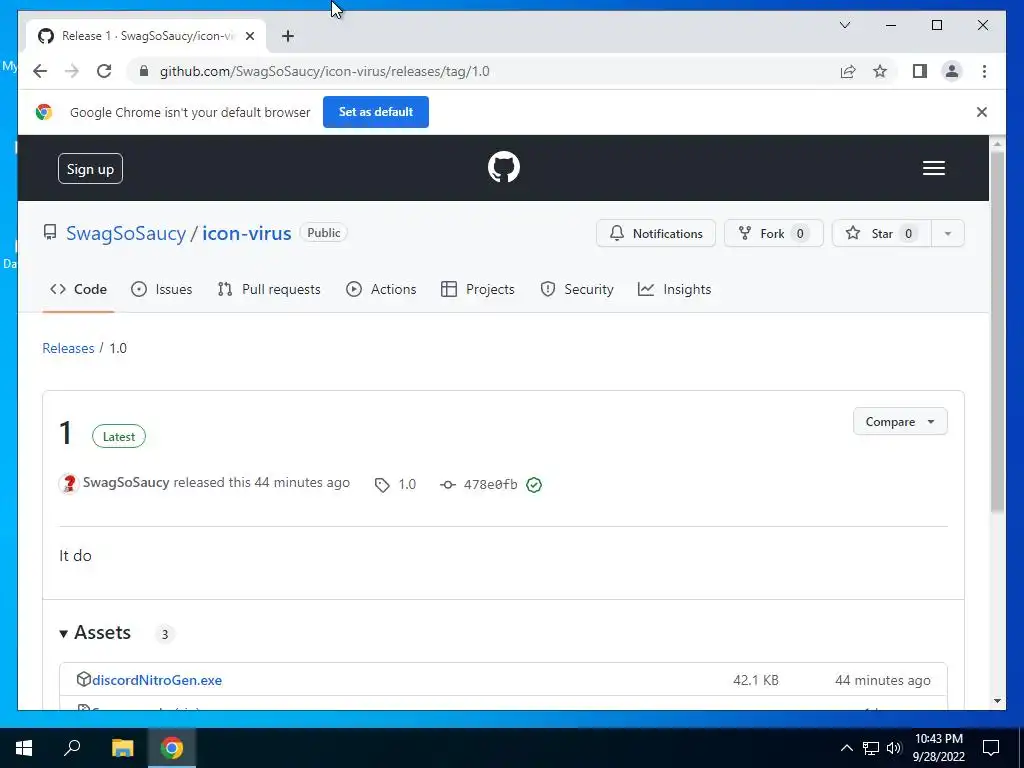1024x768 pixels.
Task: Open the Insights tab
Action: tap(675, 289)
